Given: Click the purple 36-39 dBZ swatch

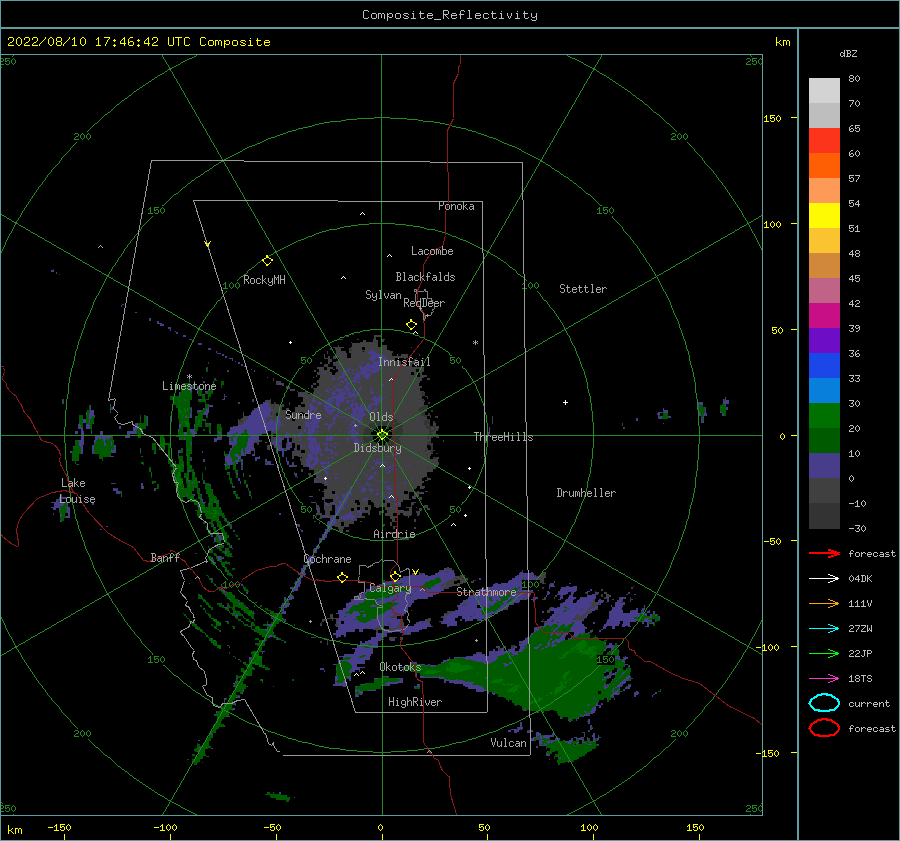Looking at the screenshot, I should click(x=824, y=340).
